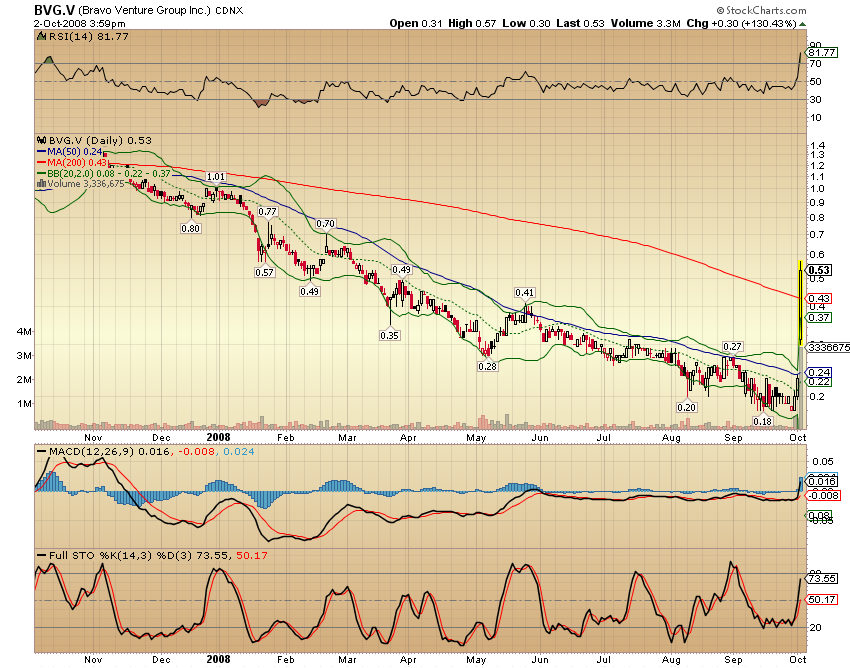Click the BVG.V ticker symbol title
The width and height of the screenshot is (850, 668).
[55, 10]
